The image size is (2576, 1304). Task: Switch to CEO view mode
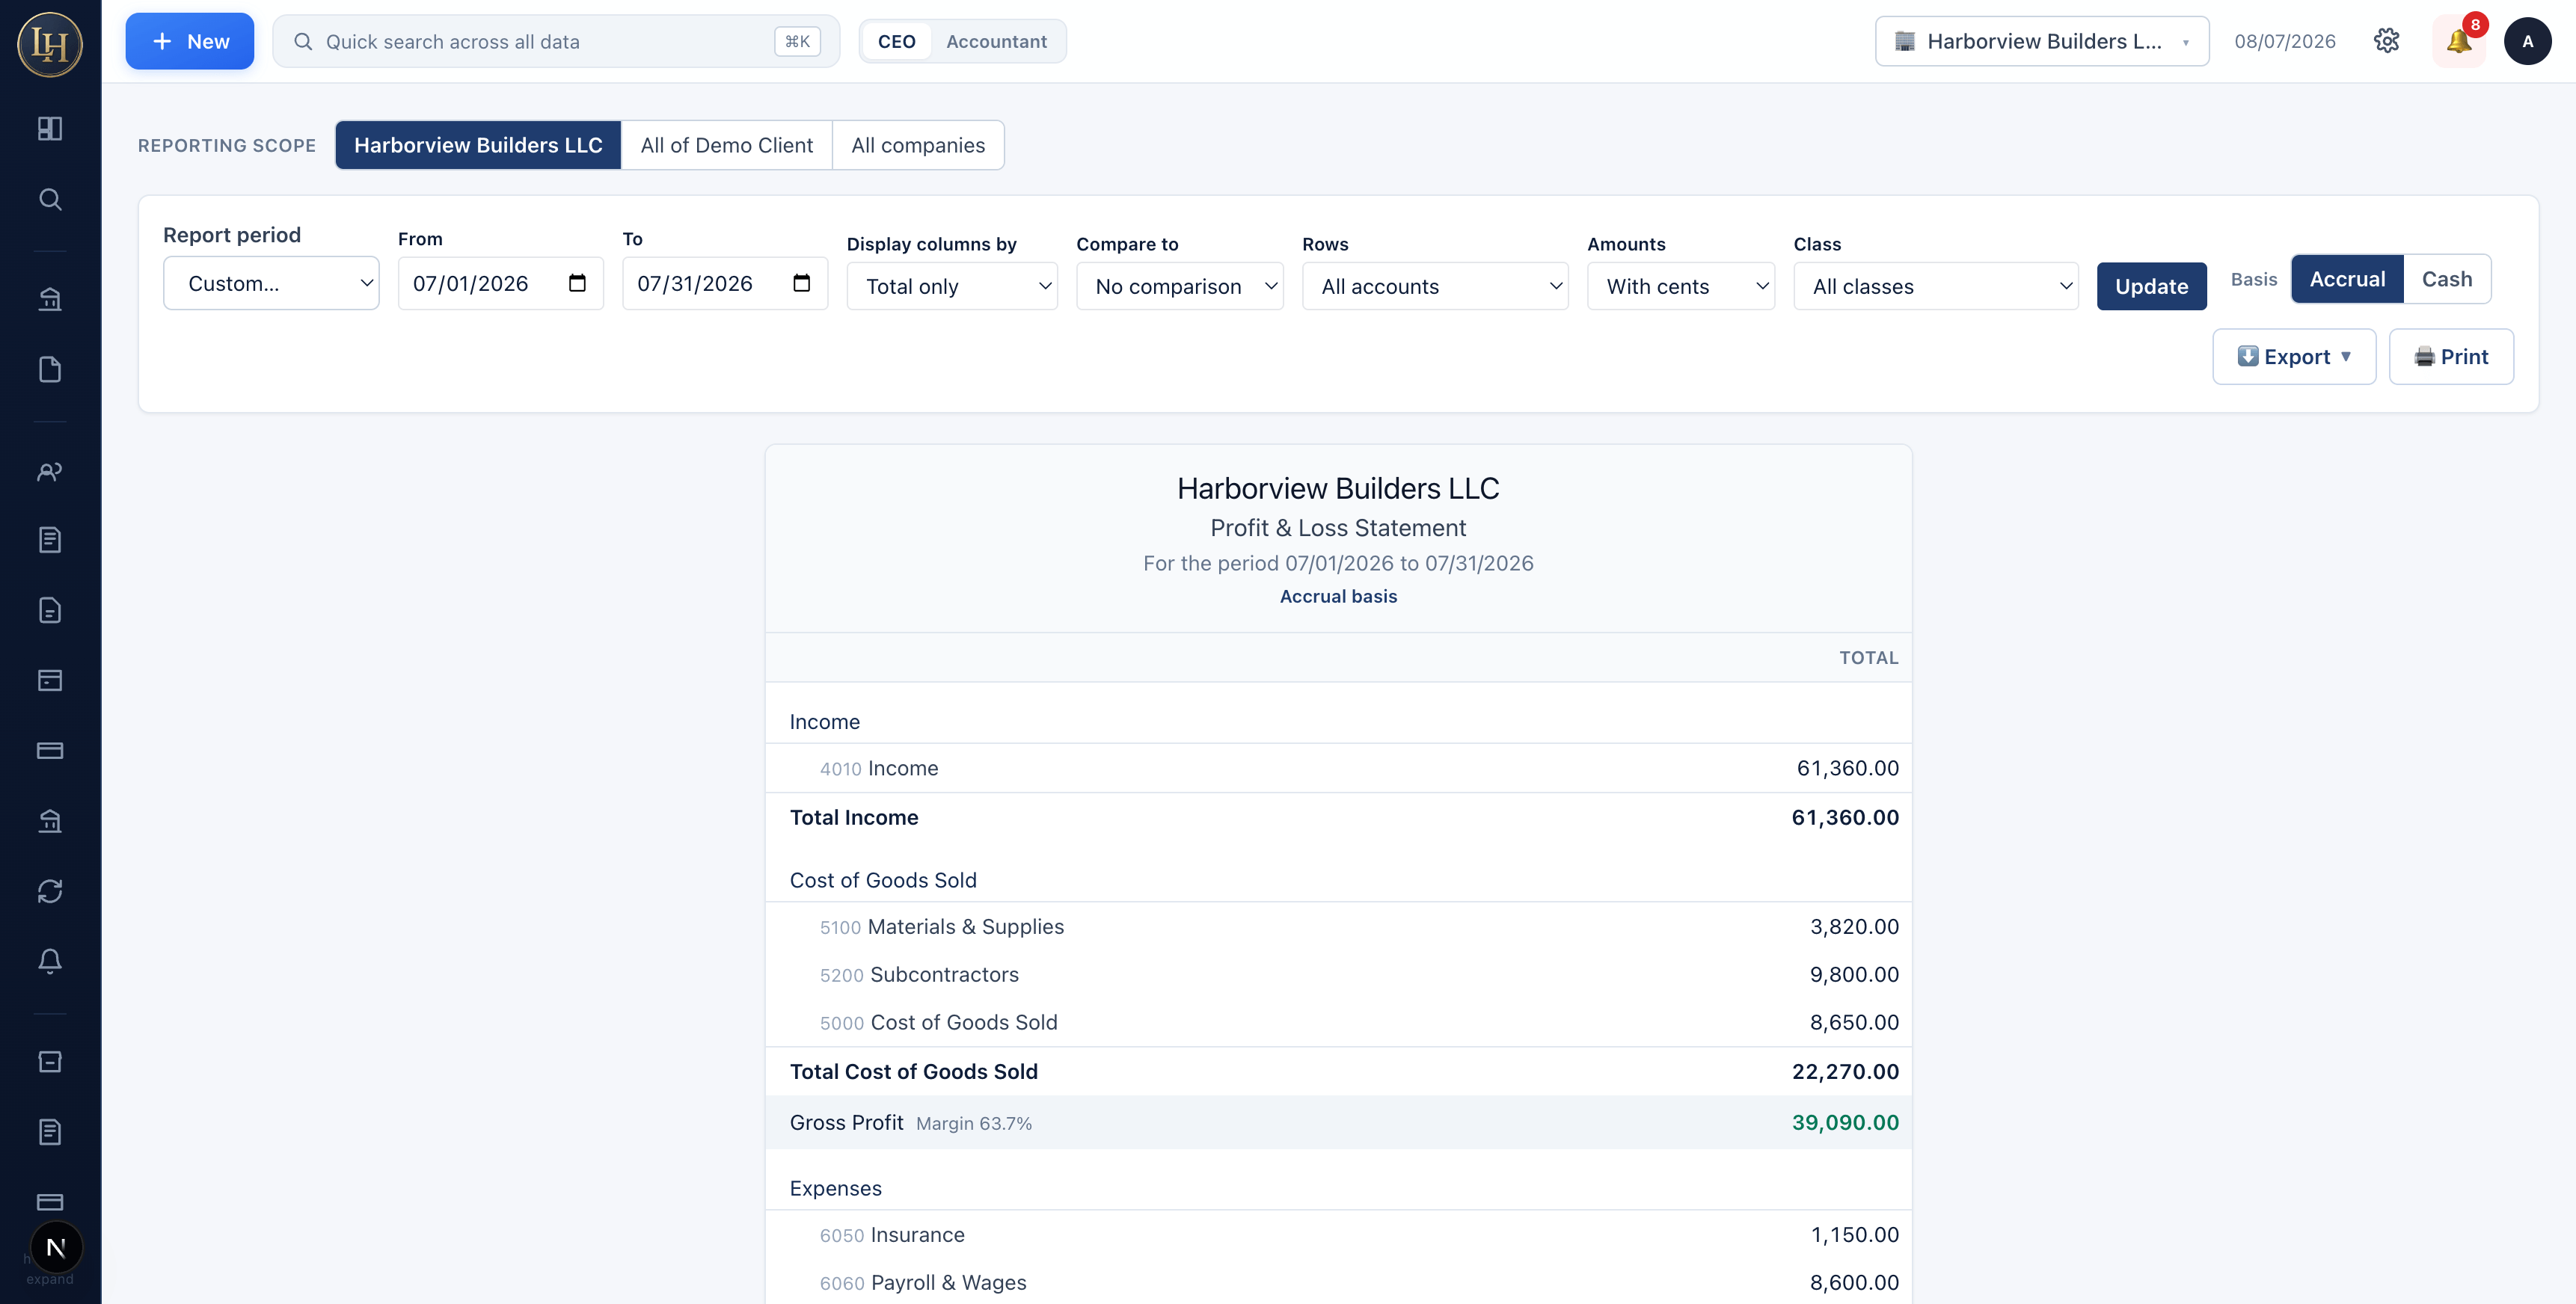896,41
